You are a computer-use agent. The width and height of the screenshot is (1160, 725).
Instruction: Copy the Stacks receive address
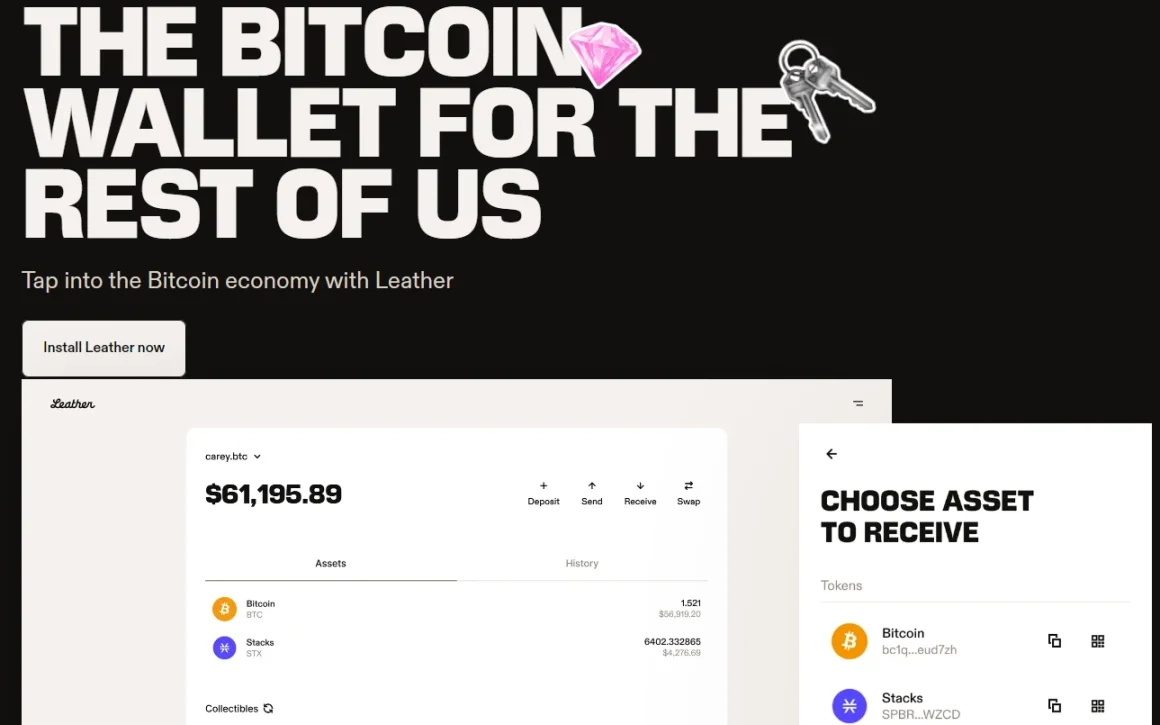pyautogui.click(x=1054, y=706)
